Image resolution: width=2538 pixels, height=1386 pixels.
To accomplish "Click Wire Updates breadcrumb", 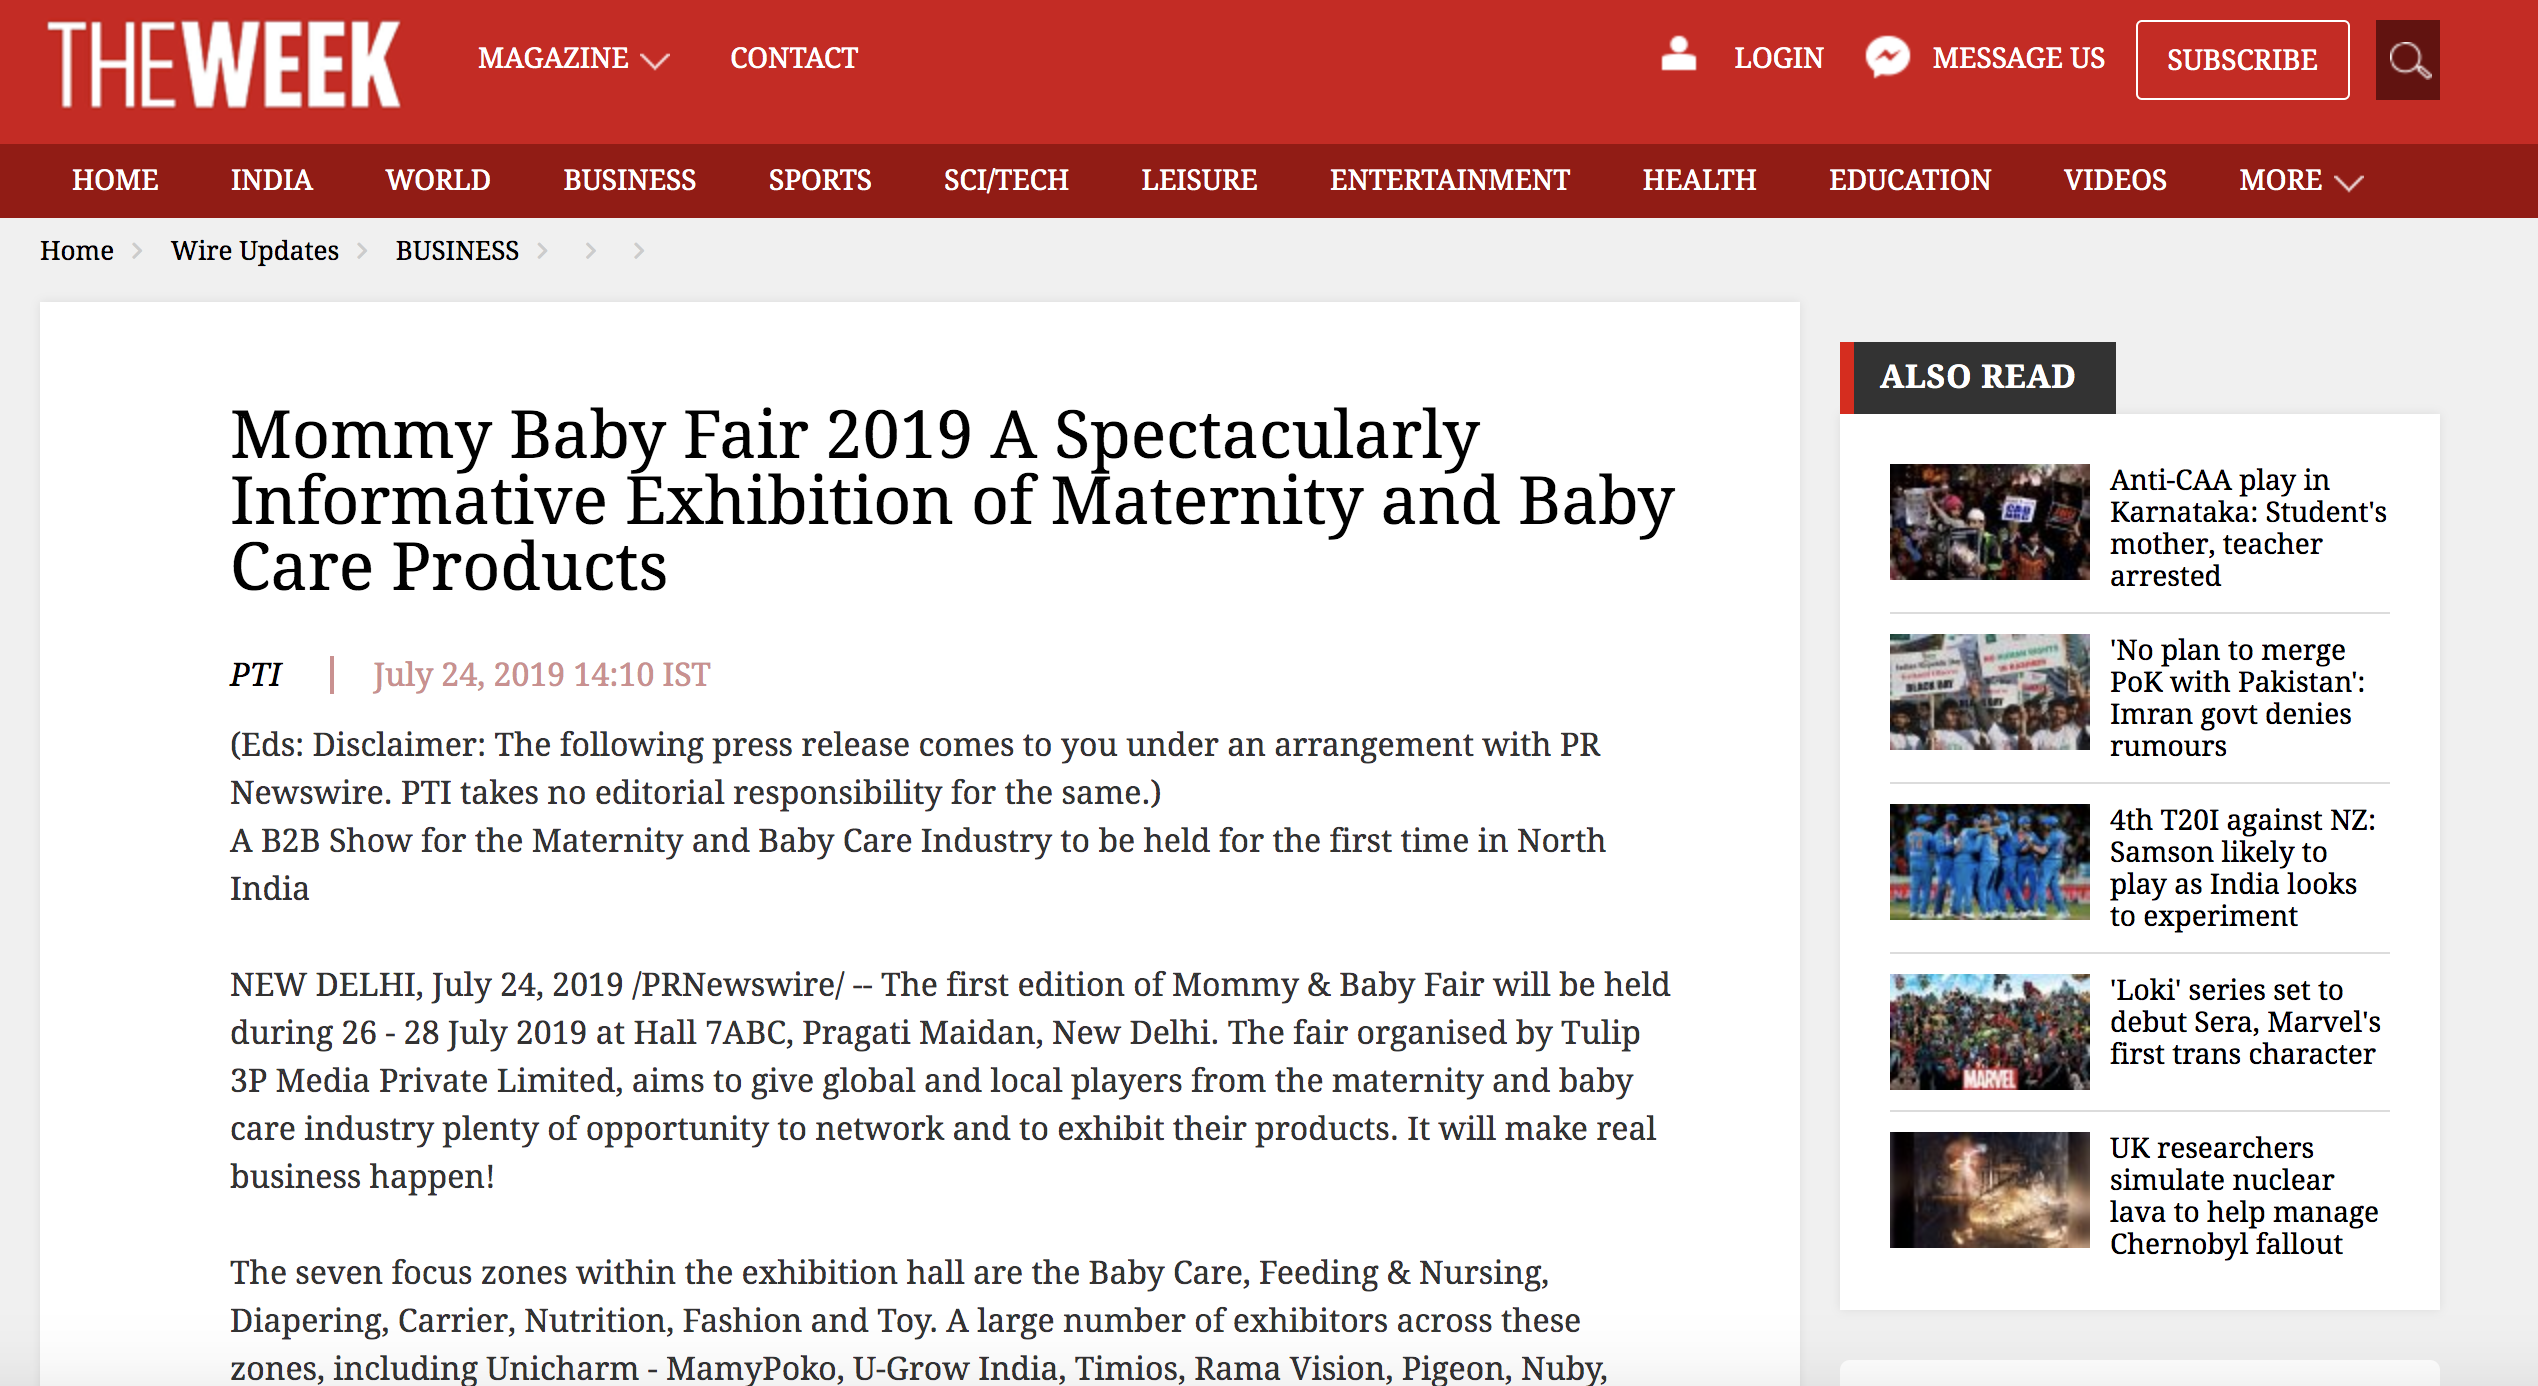I will [255, 250].
